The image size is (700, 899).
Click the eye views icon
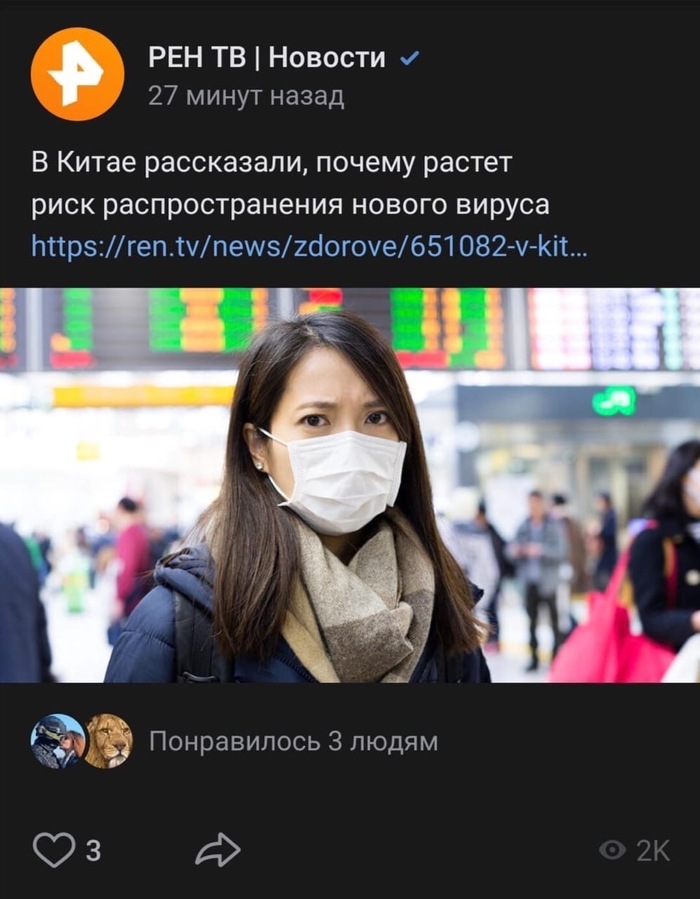coord(612,850)
